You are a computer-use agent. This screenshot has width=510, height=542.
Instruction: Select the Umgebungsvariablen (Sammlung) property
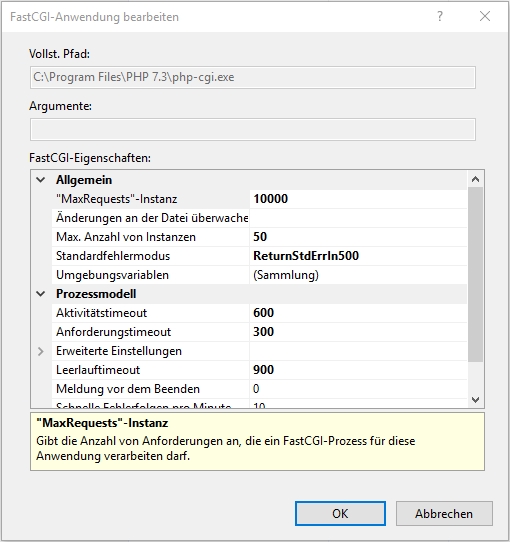pos(259,275)
